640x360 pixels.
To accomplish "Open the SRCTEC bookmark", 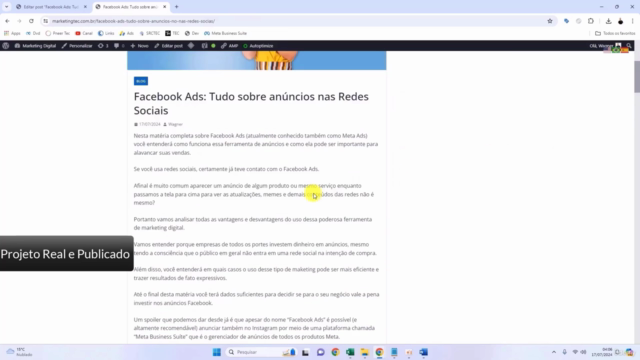I will pyautogui.click(x=149, y=33).
